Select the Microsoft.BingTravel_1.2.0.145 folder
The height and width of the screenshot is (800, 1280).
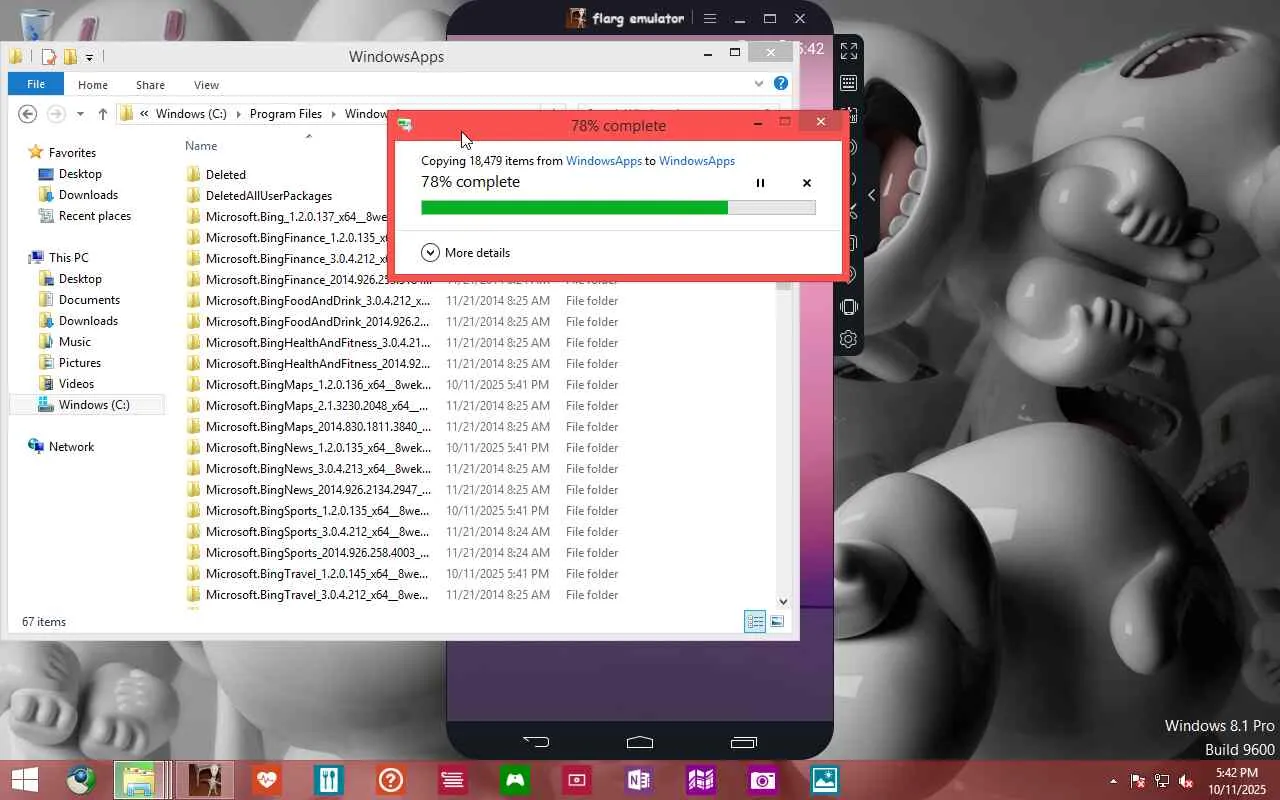317,574
